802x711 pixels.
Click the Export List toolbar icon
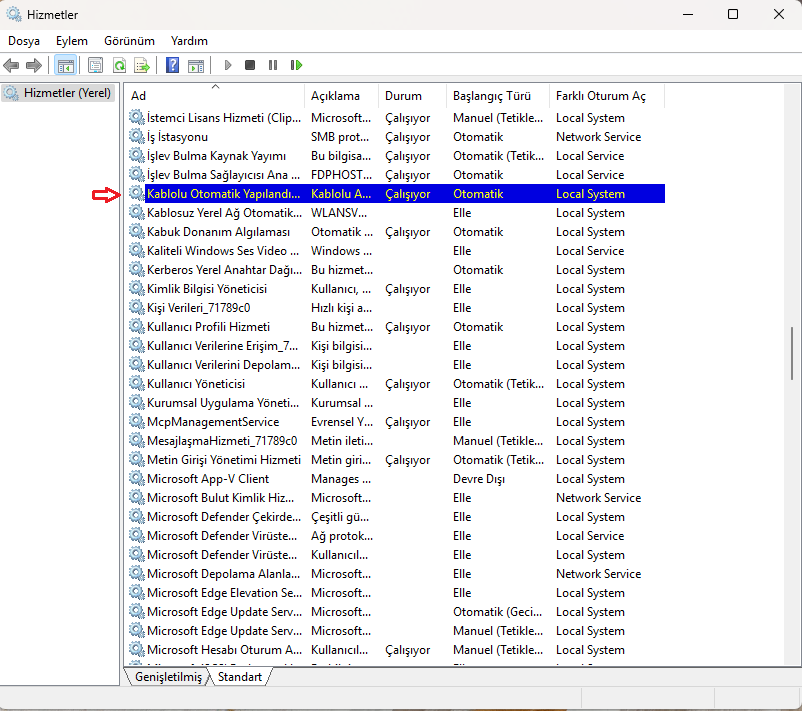(142, 65)
